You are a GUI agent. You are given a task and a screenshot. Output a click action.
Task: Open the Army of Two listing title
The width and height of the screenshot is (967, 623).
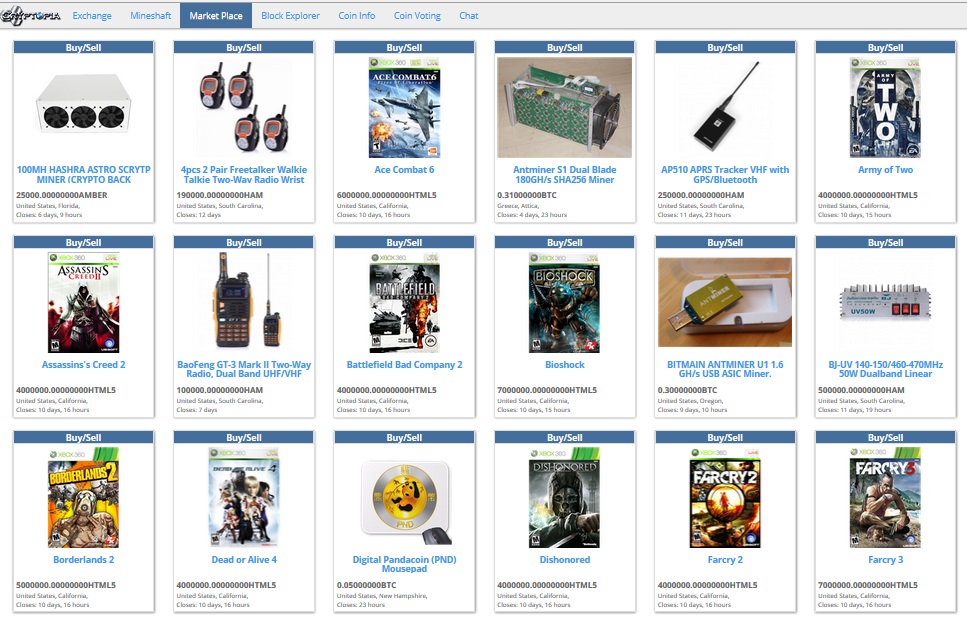(x=886, y=170)
